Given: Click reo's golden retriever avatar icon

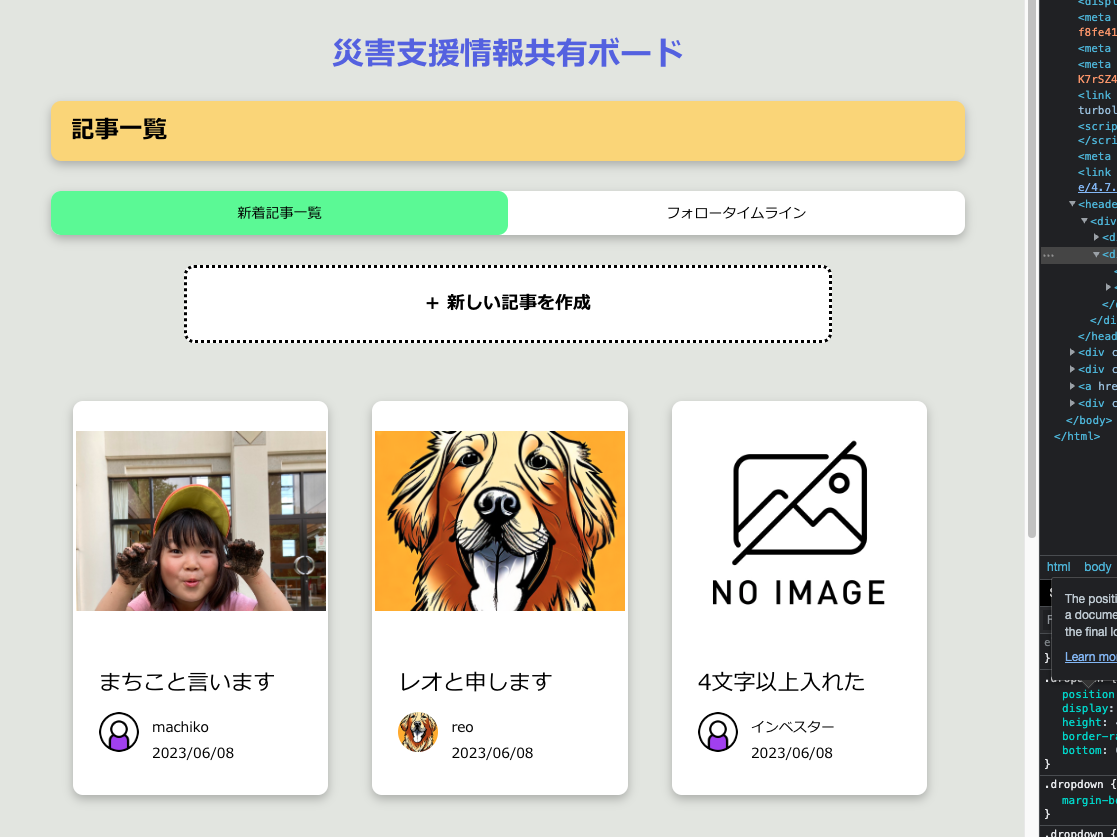Looking at the screenshot, I should tap(418, 732).
